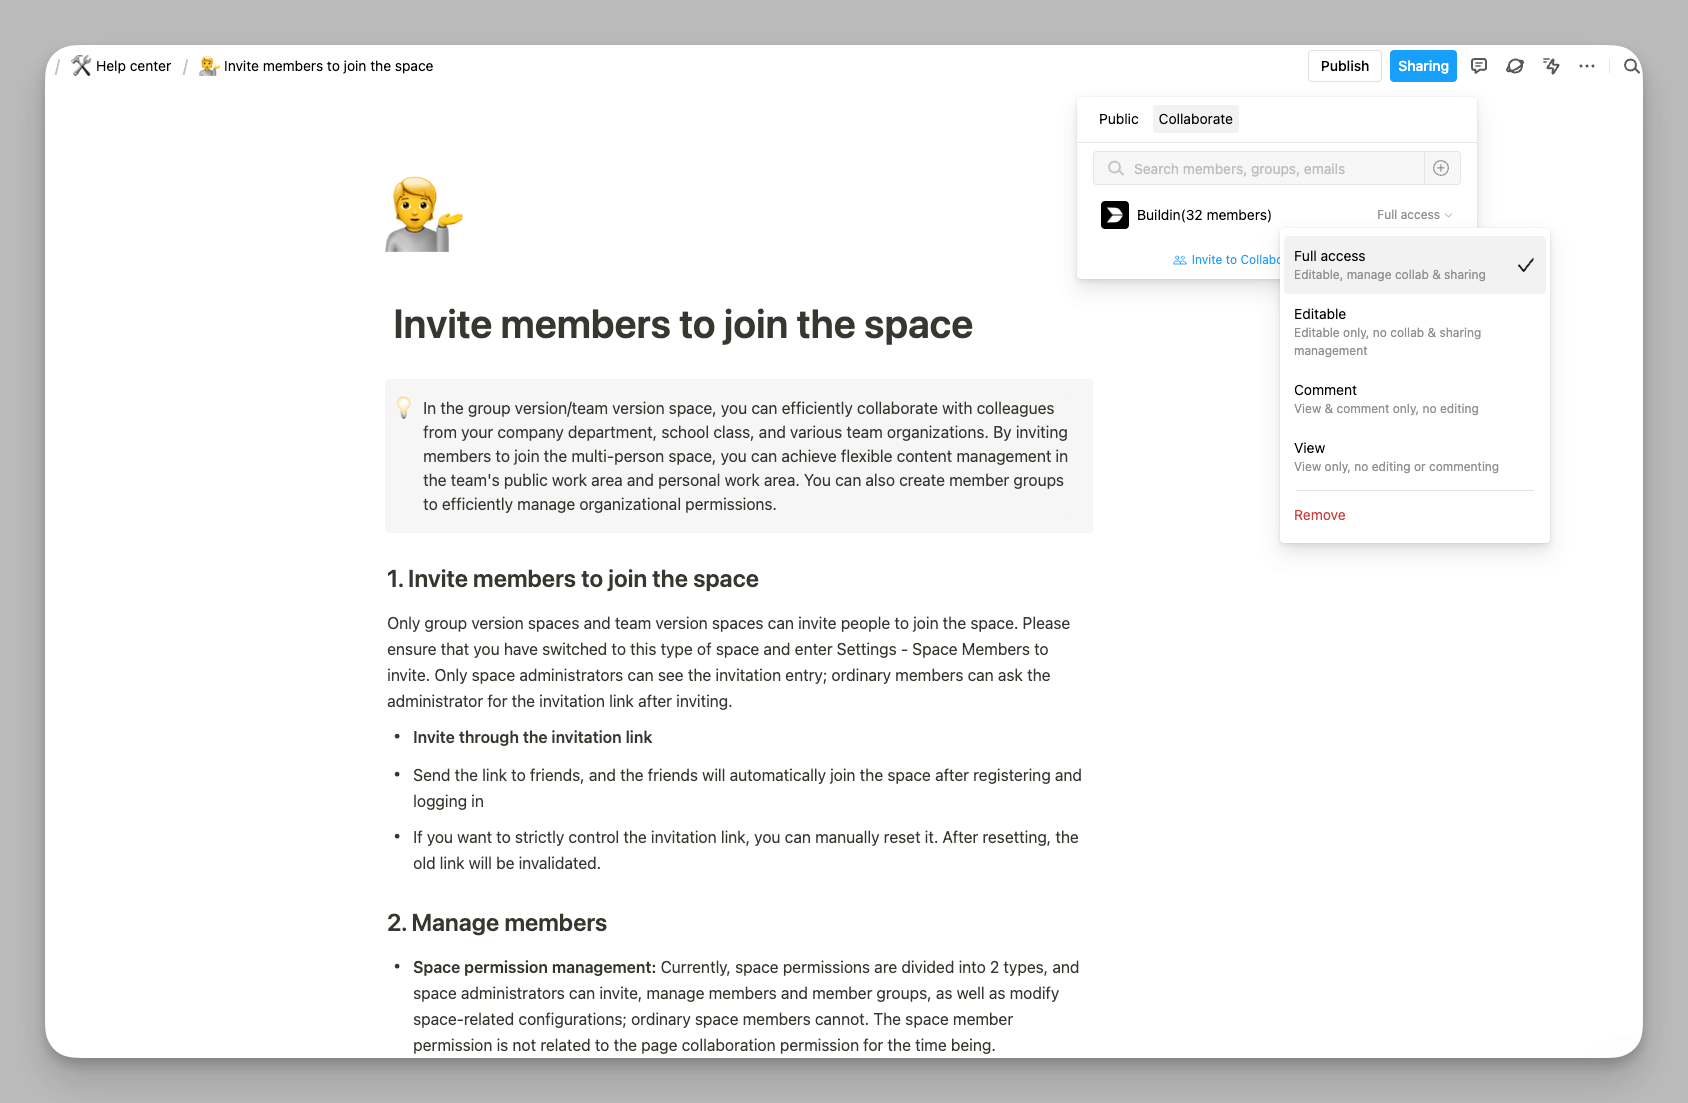
Task: Switch to the Public tab
Action: [x=1118, y=118]
